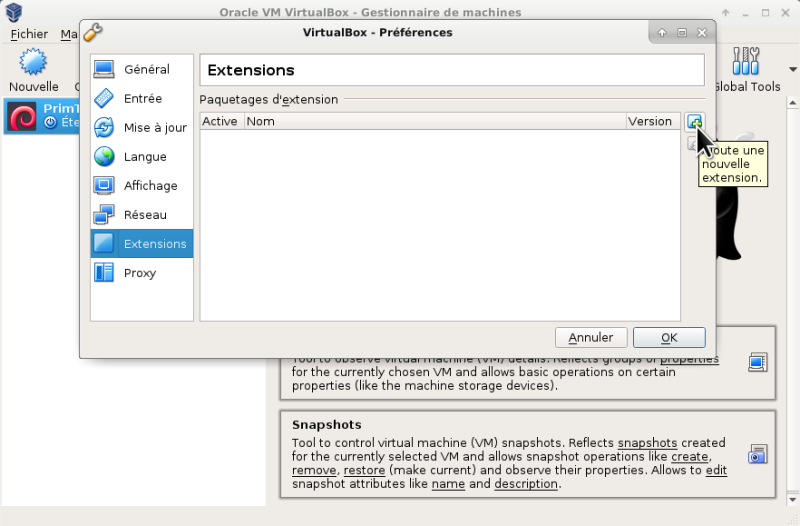Click the Entrée keyboard icon

pyautogui.click(x=104, y=98)
